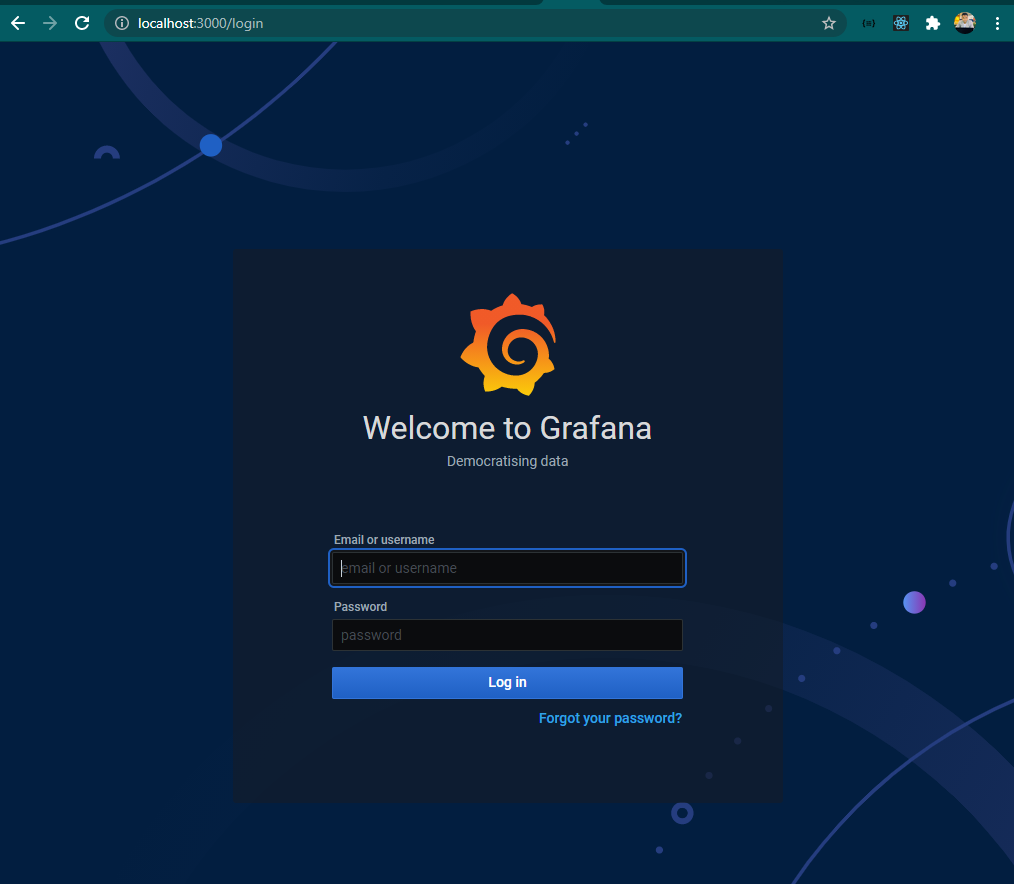This screenshot has width=1014, height=884.
Task: Click the Grafana logo
Action: click(x=508, y=344)
